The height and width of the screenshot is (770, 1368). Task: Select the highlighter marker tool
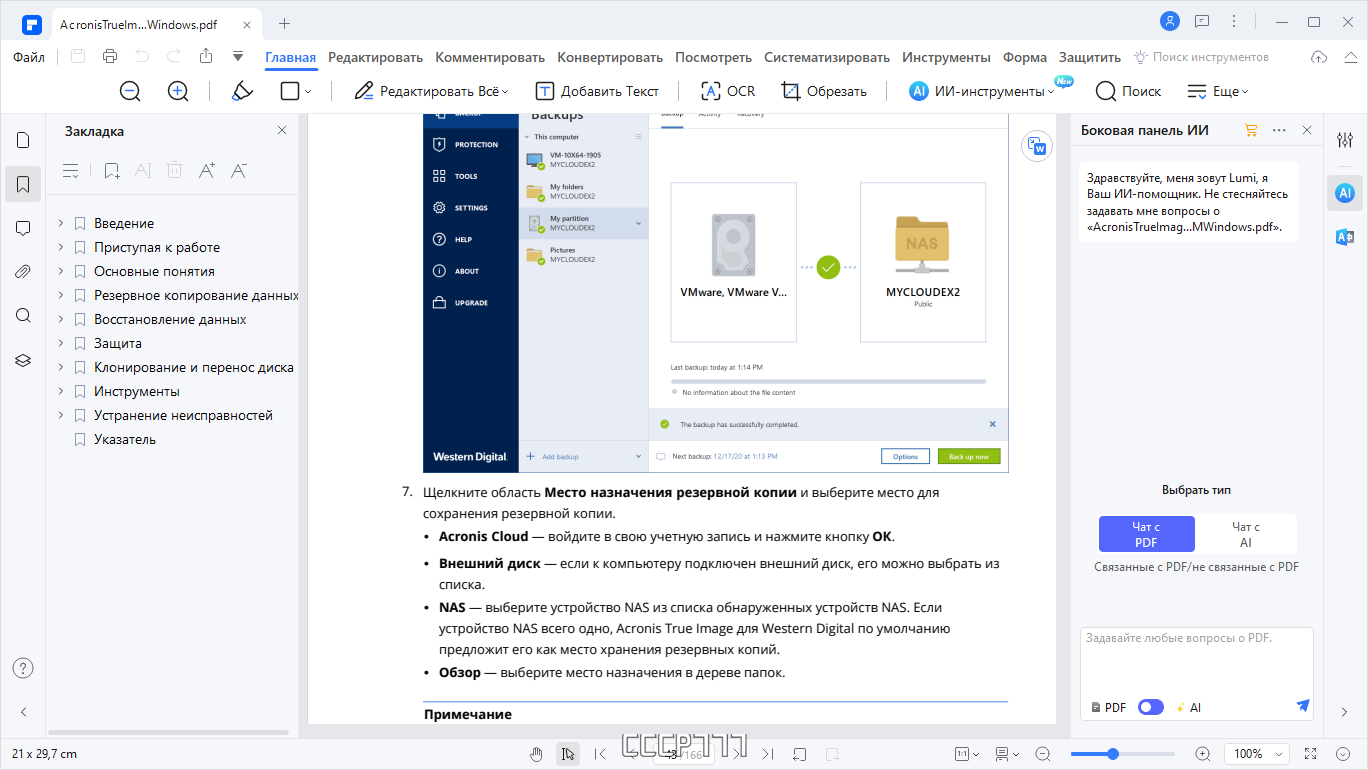242,91
